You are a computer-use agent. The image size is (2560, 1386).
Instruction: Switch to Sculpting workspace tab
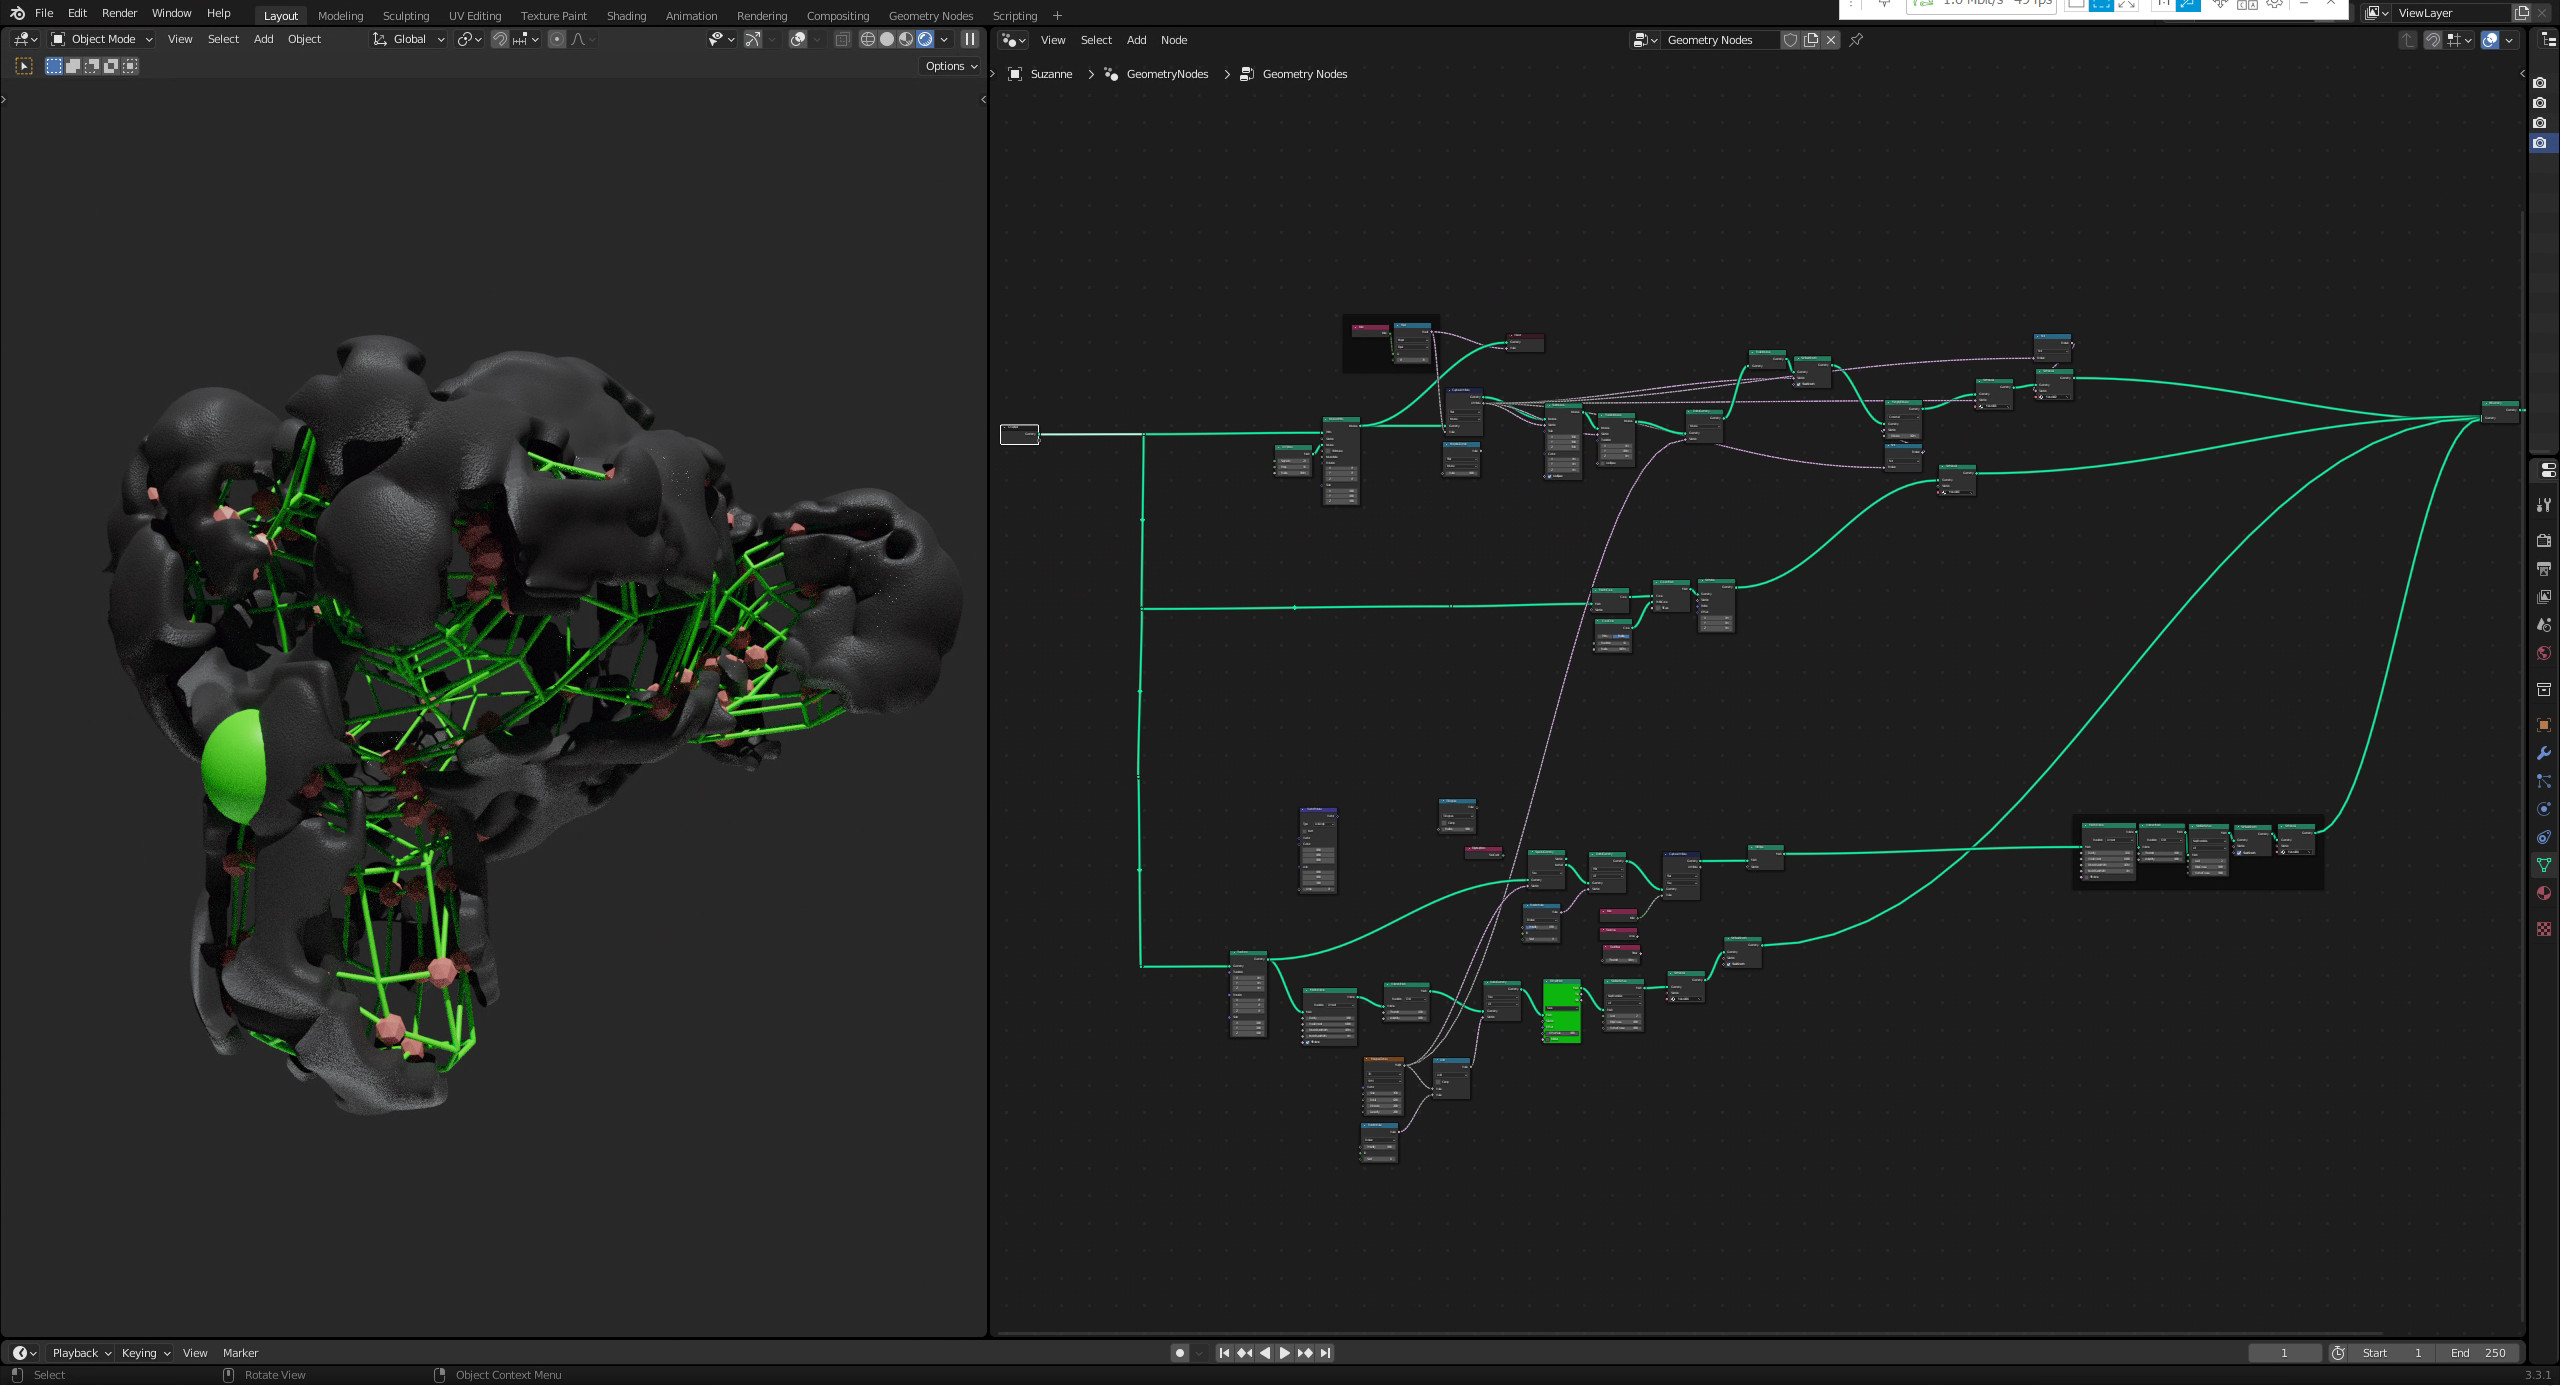[x=405, y=16]
